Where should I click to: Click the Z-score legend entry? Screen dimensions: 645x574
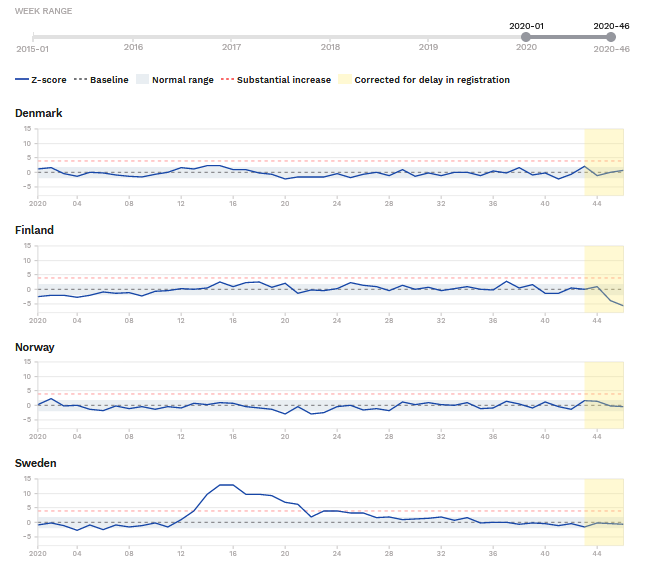[41, 80]
